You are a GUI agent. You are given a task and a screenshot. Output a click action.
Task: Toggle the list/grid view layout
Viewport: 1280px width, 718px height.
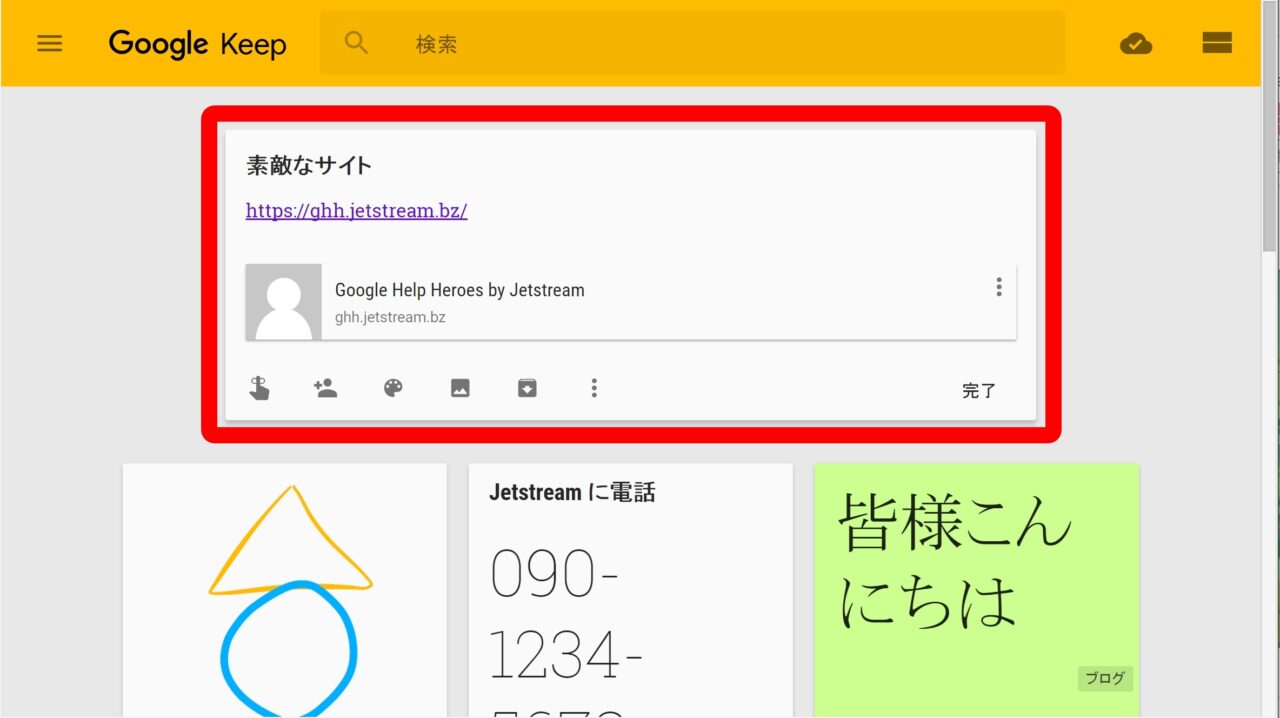[x=1216, y=43]
